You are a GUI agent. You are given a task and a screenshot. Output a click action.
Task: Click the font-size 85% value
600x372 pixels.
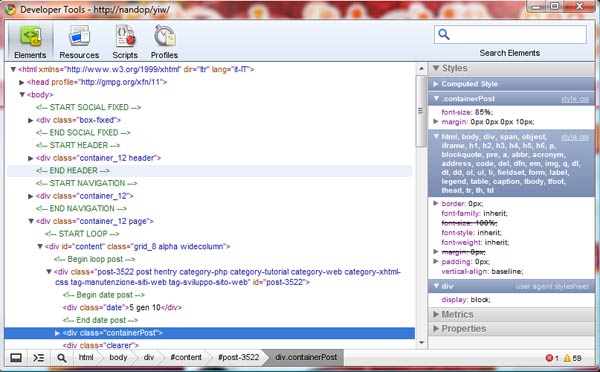click(484, 112)
